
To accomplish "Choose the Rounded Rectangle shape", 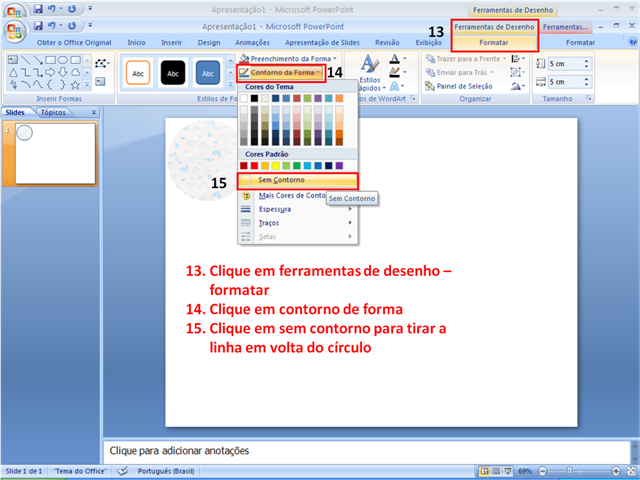I will (x=76, y=60).
